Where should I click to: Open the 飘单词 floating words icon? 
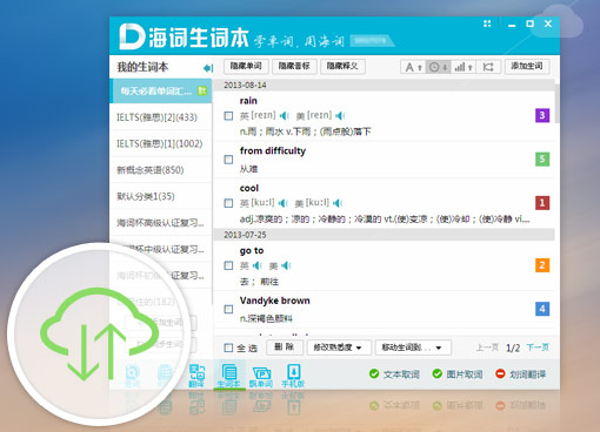262,376
